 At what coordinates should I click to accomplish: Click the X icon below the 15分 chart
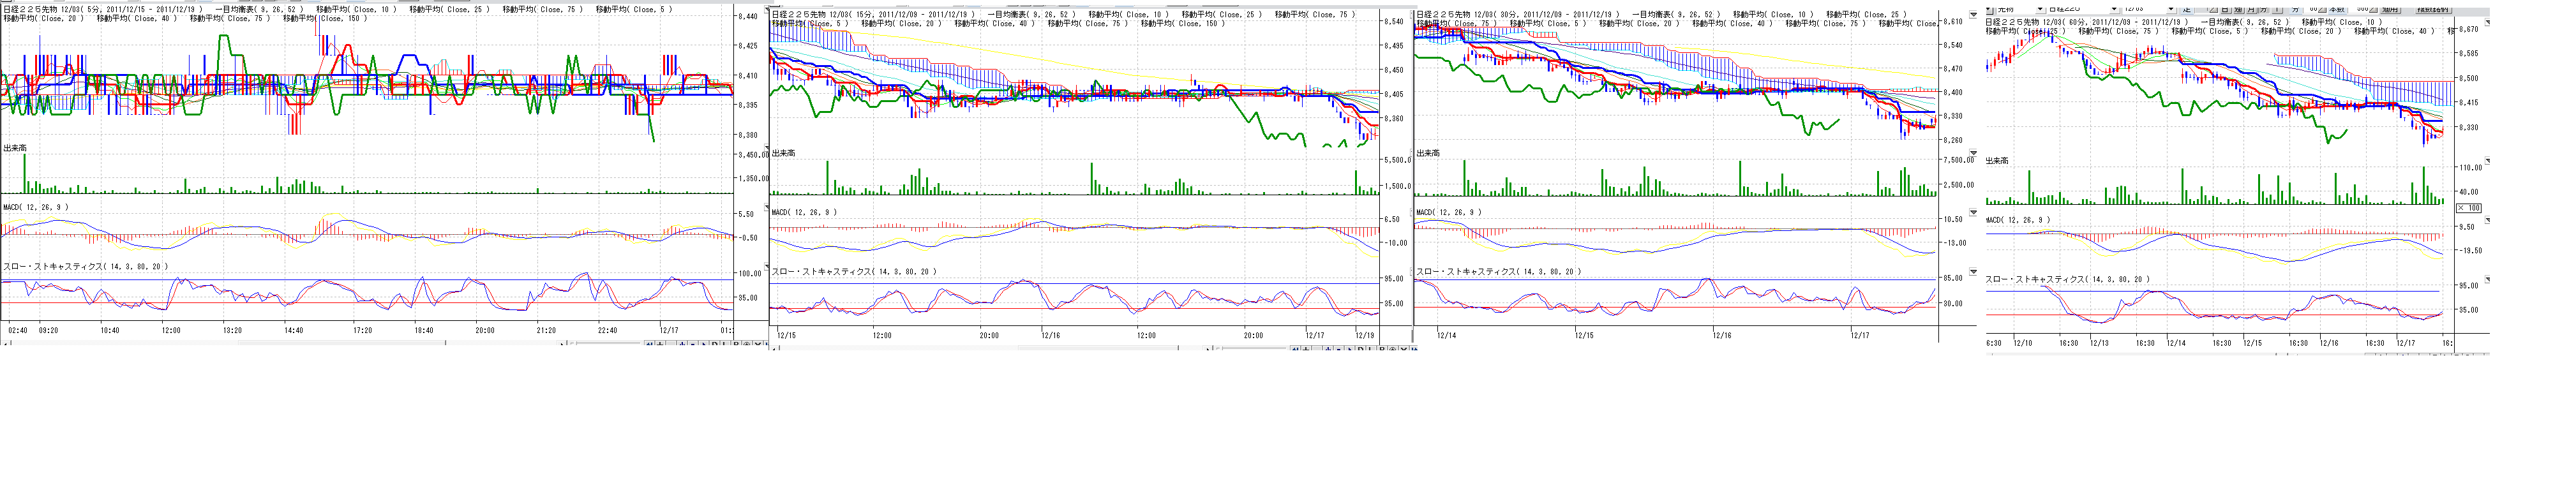1404,349
